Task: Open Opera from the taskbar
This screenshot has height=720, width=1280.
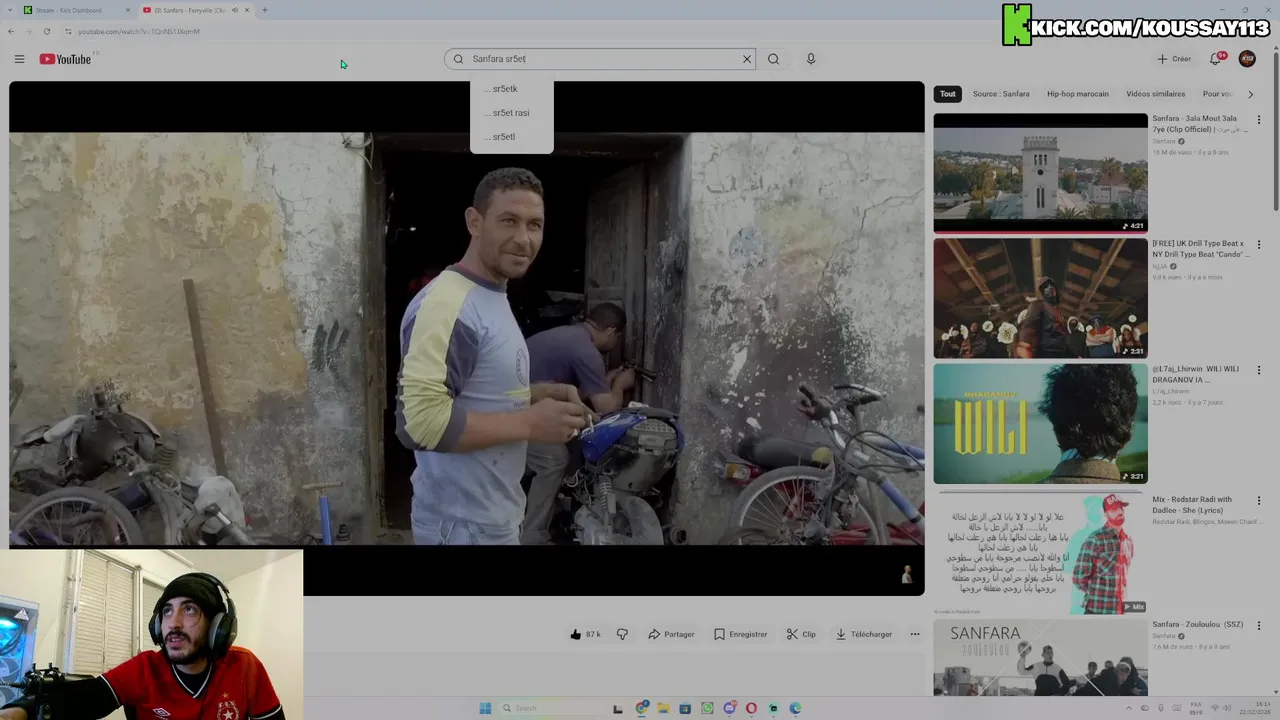Action: pos(751,708)
